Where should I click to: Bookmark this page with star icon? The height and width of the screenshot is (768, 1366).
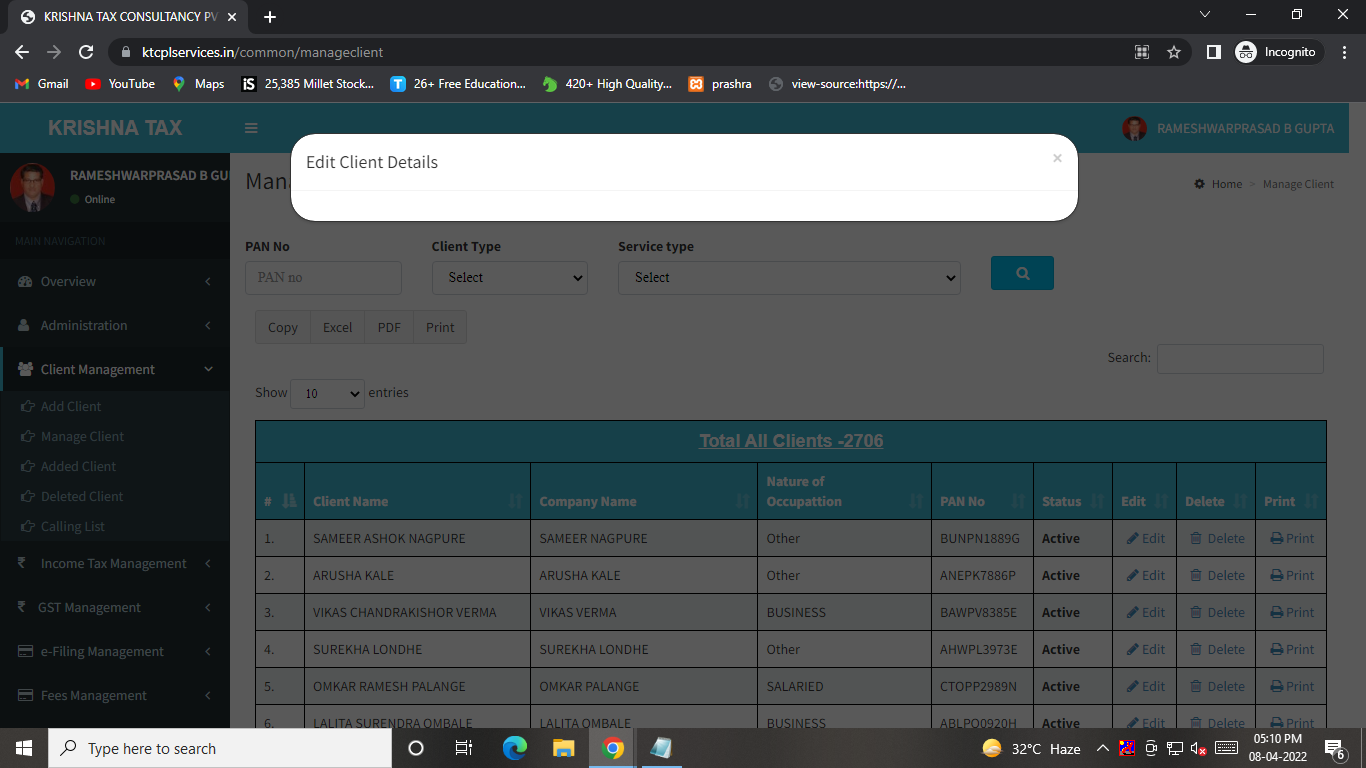tap(1174, 52)
